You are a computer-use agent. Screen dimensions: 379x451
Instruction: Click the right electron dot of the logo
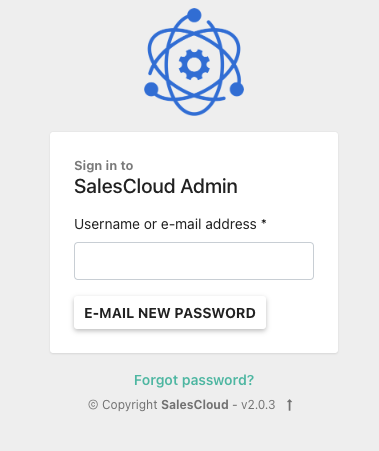(x=237, y=89)
